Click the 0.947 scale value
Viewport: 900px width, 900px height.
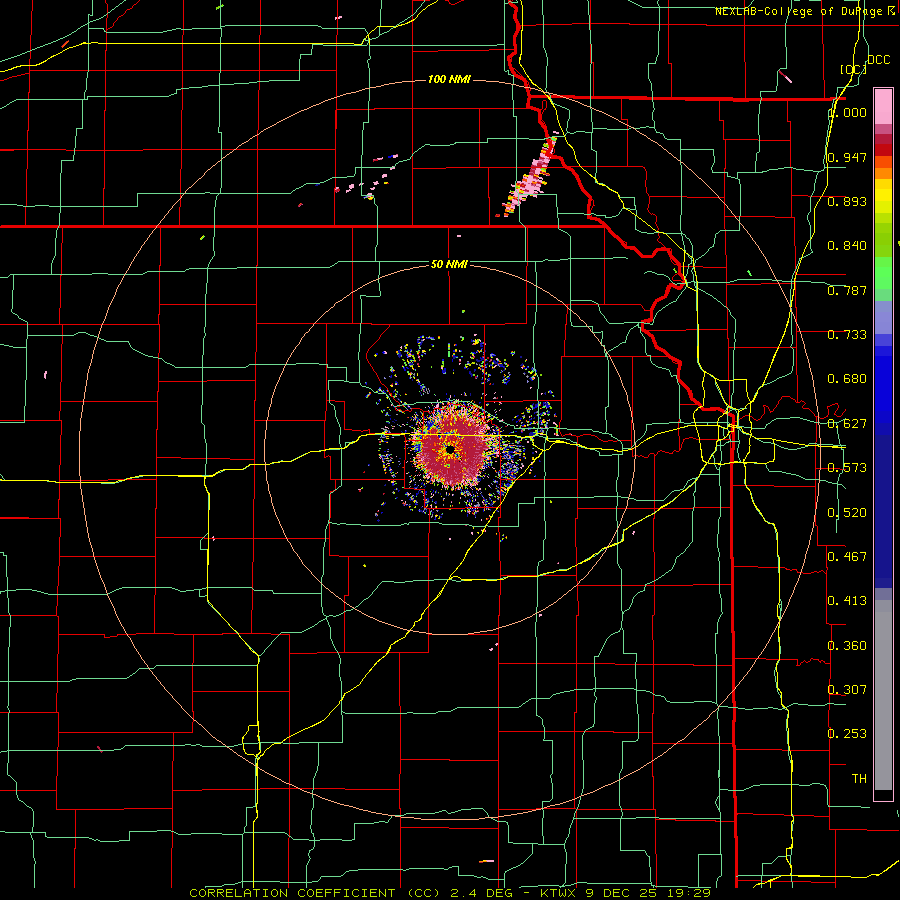click(847, 157)
